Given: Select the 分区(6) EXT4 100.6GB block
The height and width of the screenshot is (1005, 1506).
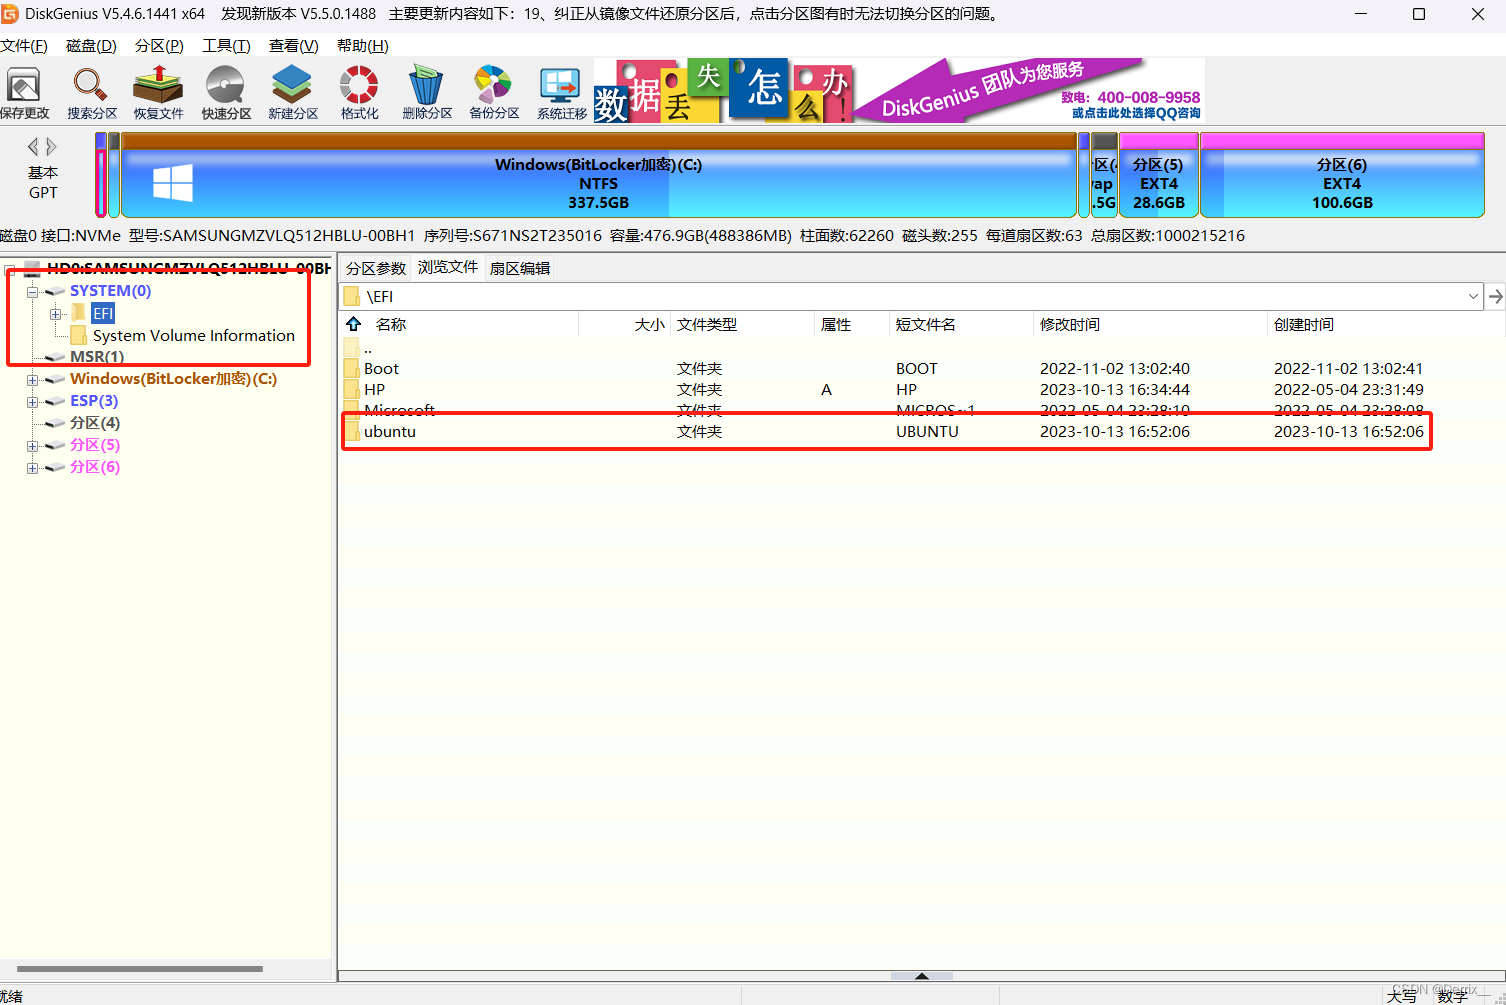Looking at the screenshot, I should 1342,175.
